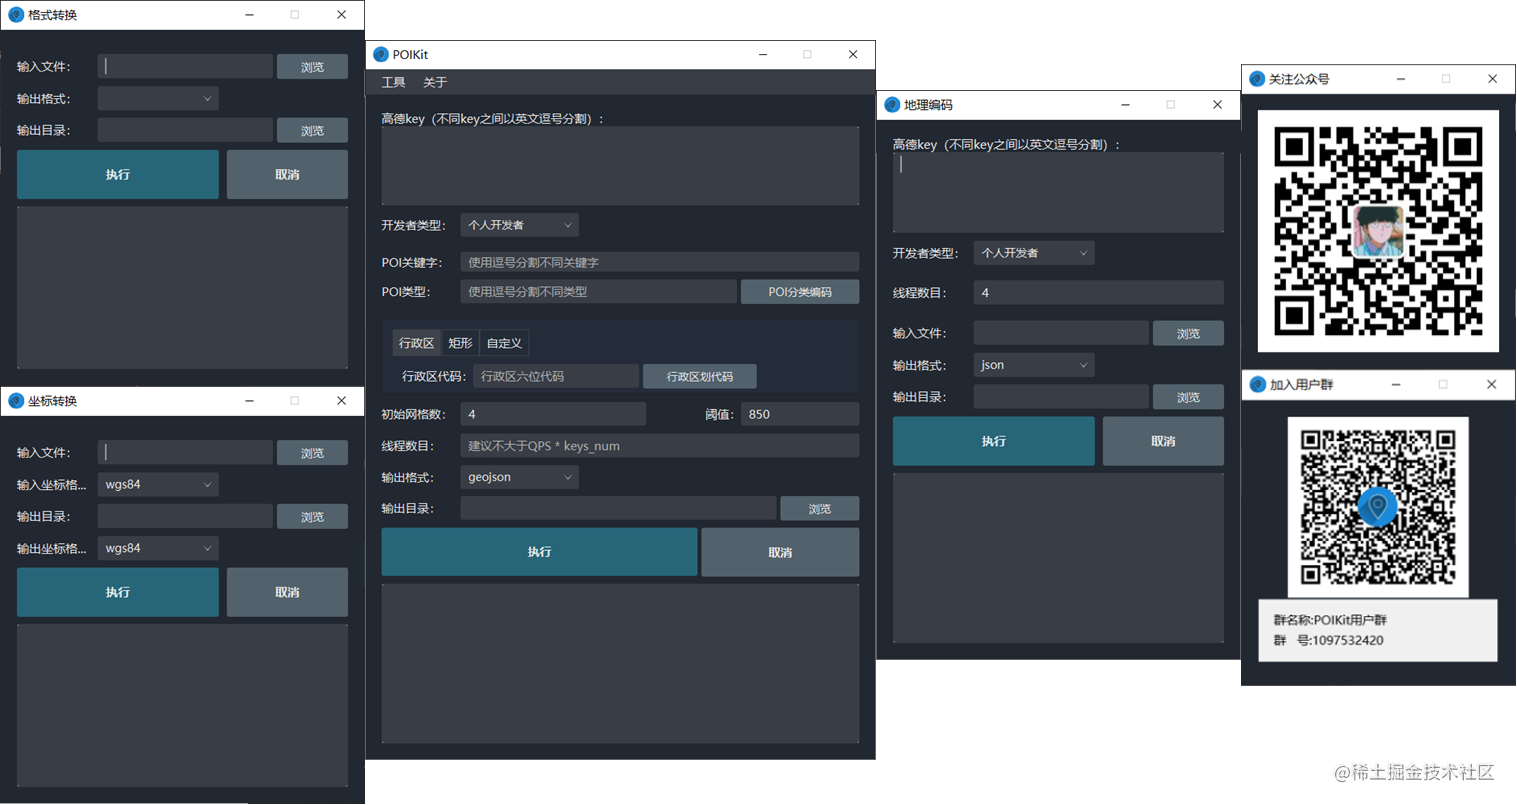Click the 加入用户群 window title bar icon

[1256, 384]
